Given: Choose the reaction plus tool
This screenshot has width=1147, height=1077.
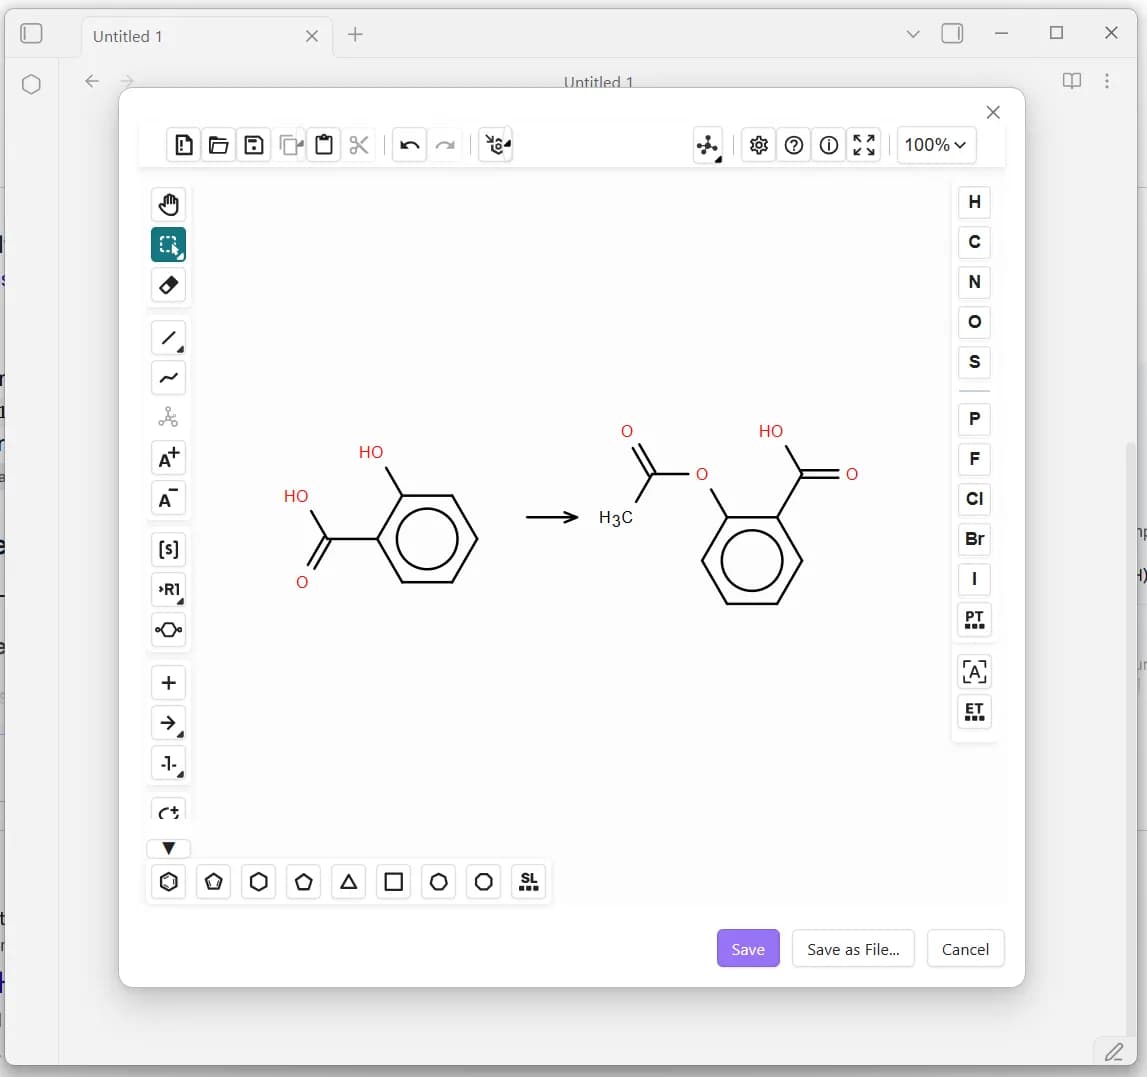Looking at the screenshot, I should [x=168, y=683].
